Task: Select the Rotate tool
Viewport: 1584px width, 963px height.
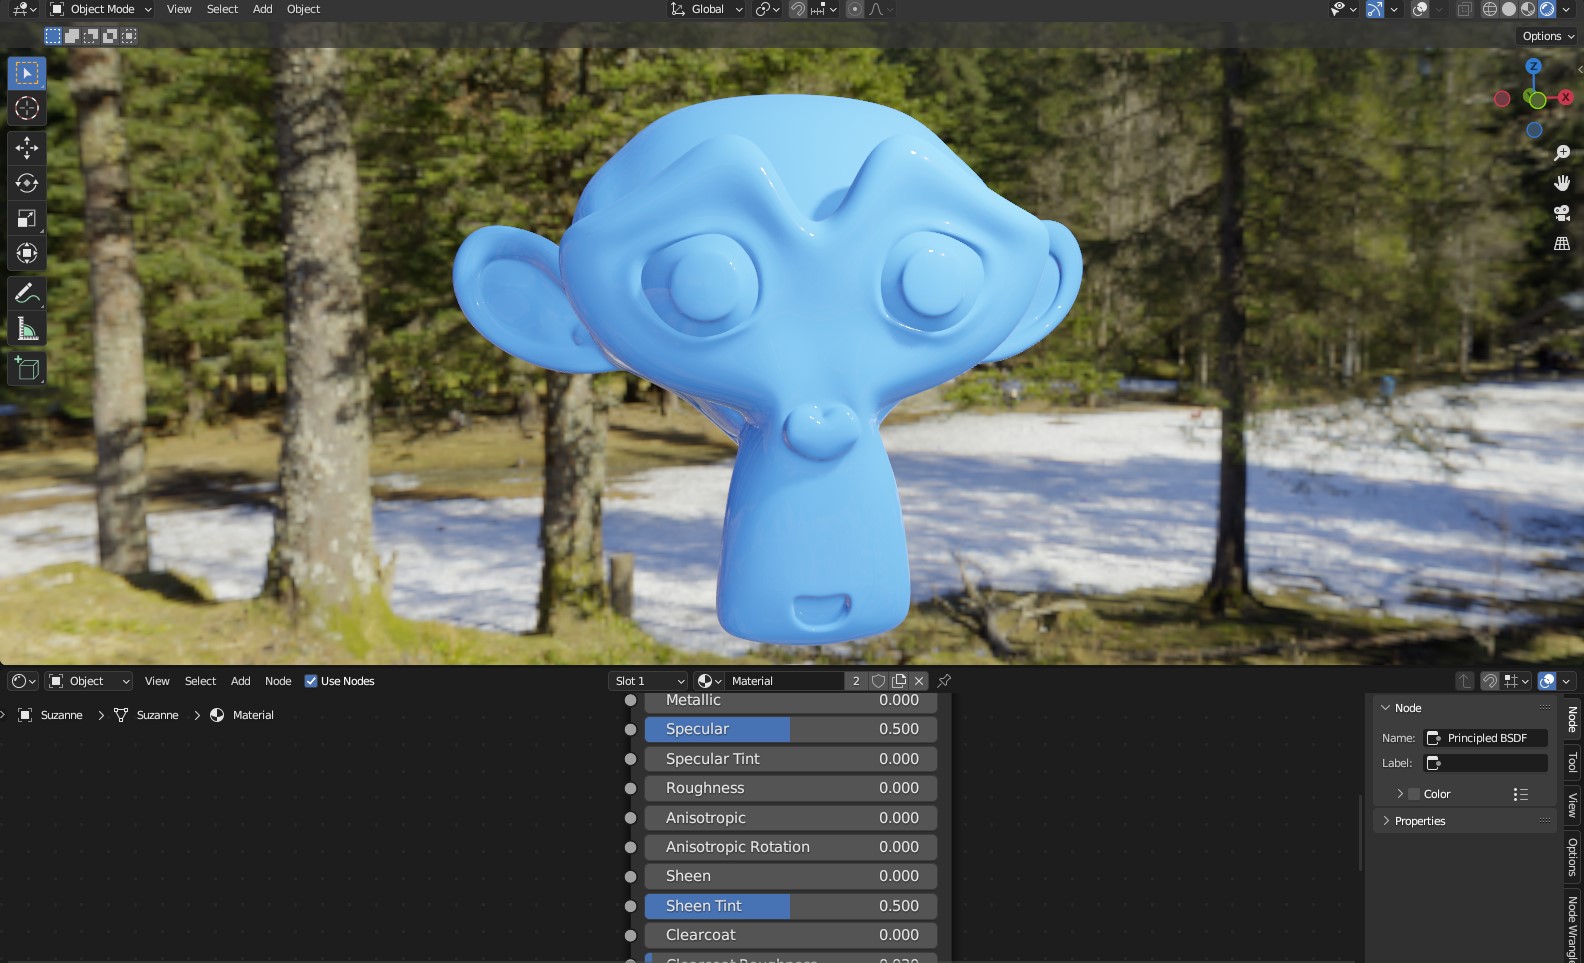Action: 27,183
